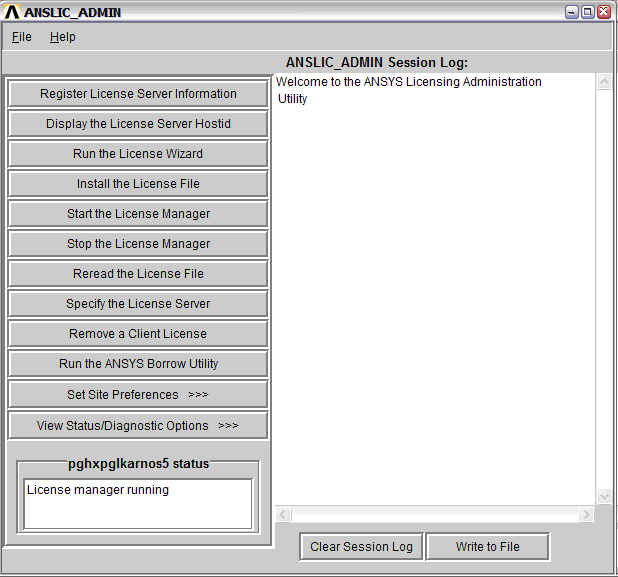Close the ANSLIC_ADMIN window
The image size is (618, 577).
(x=604, y=12)
